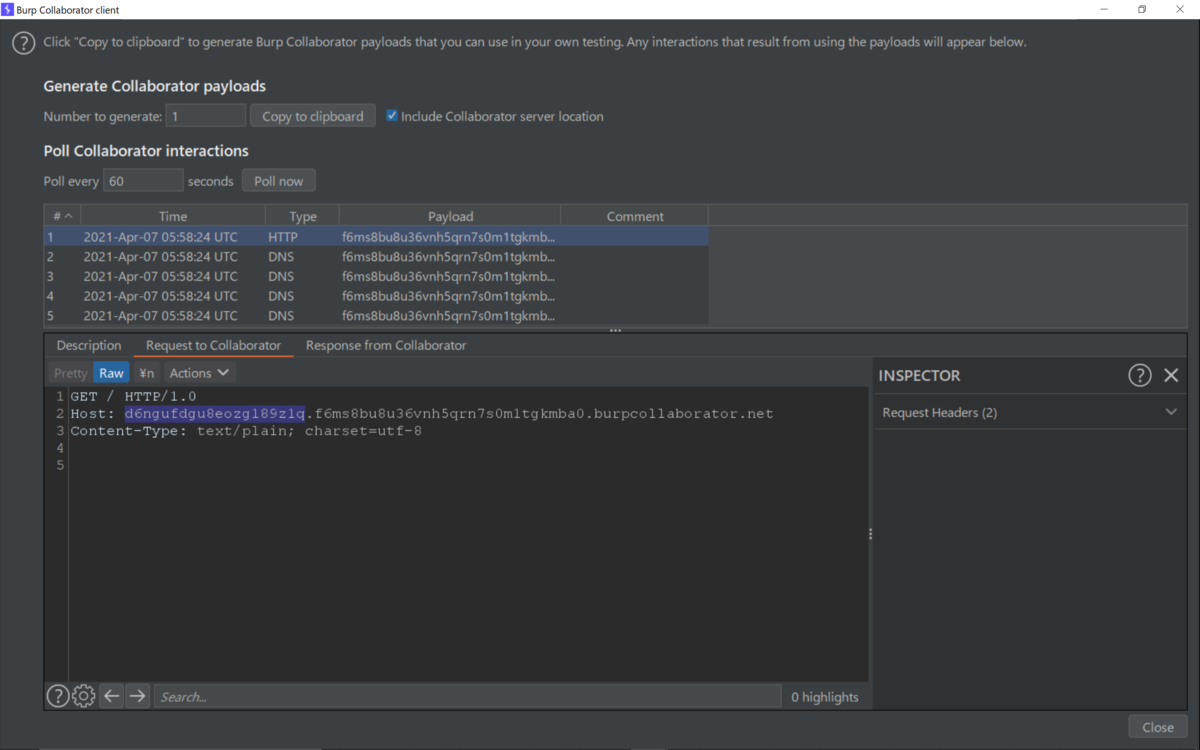1200x750 pixels.
Task: Click the Copy to clipboard button
Action: point(313,116)
